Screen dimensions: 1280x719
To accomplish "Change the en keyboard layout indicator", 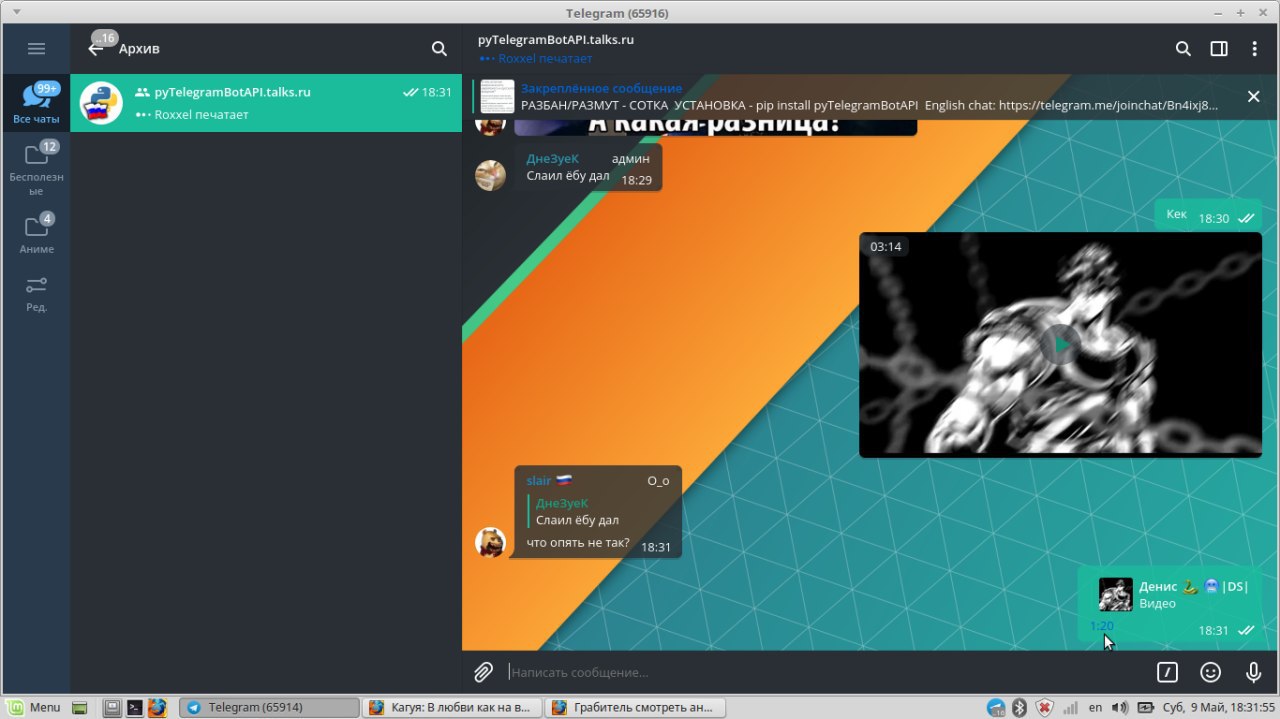I will point(1095,707).
